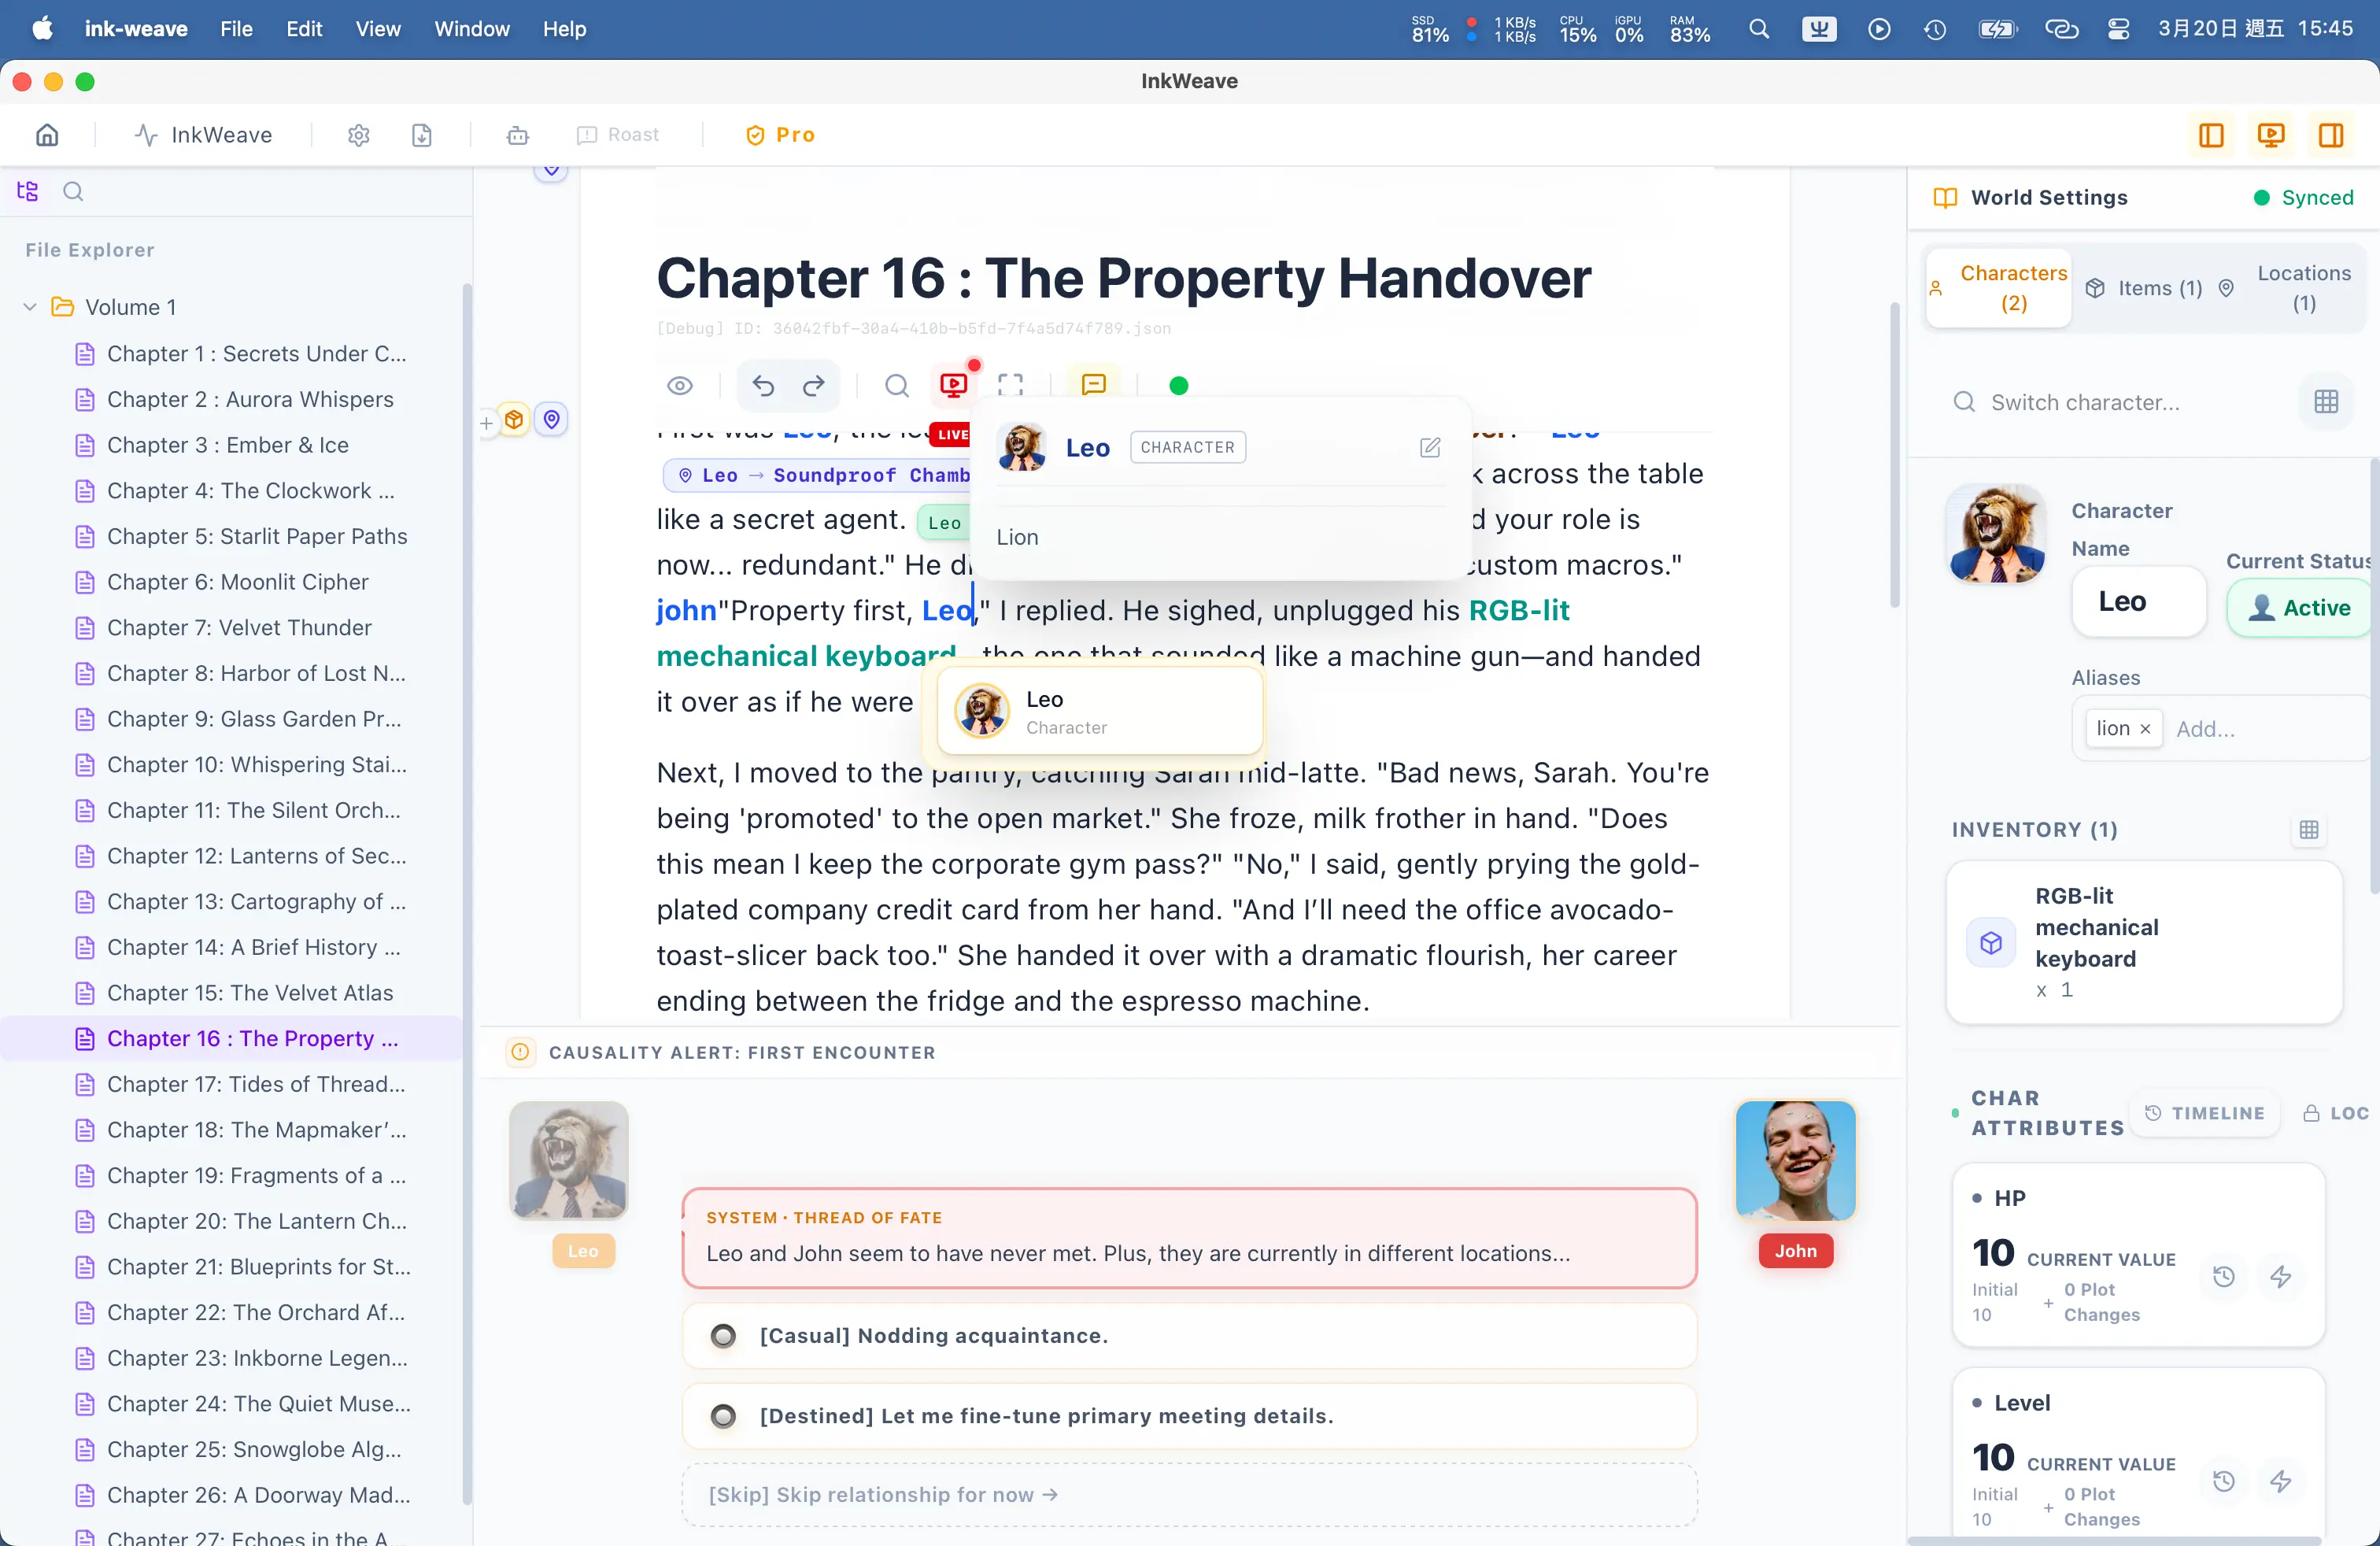Viewport: 2380px width, 1546px height.
Task: Toggle the eye preview icon in editor toolbar
Action: pyautogui.click(x=681, y=385)
